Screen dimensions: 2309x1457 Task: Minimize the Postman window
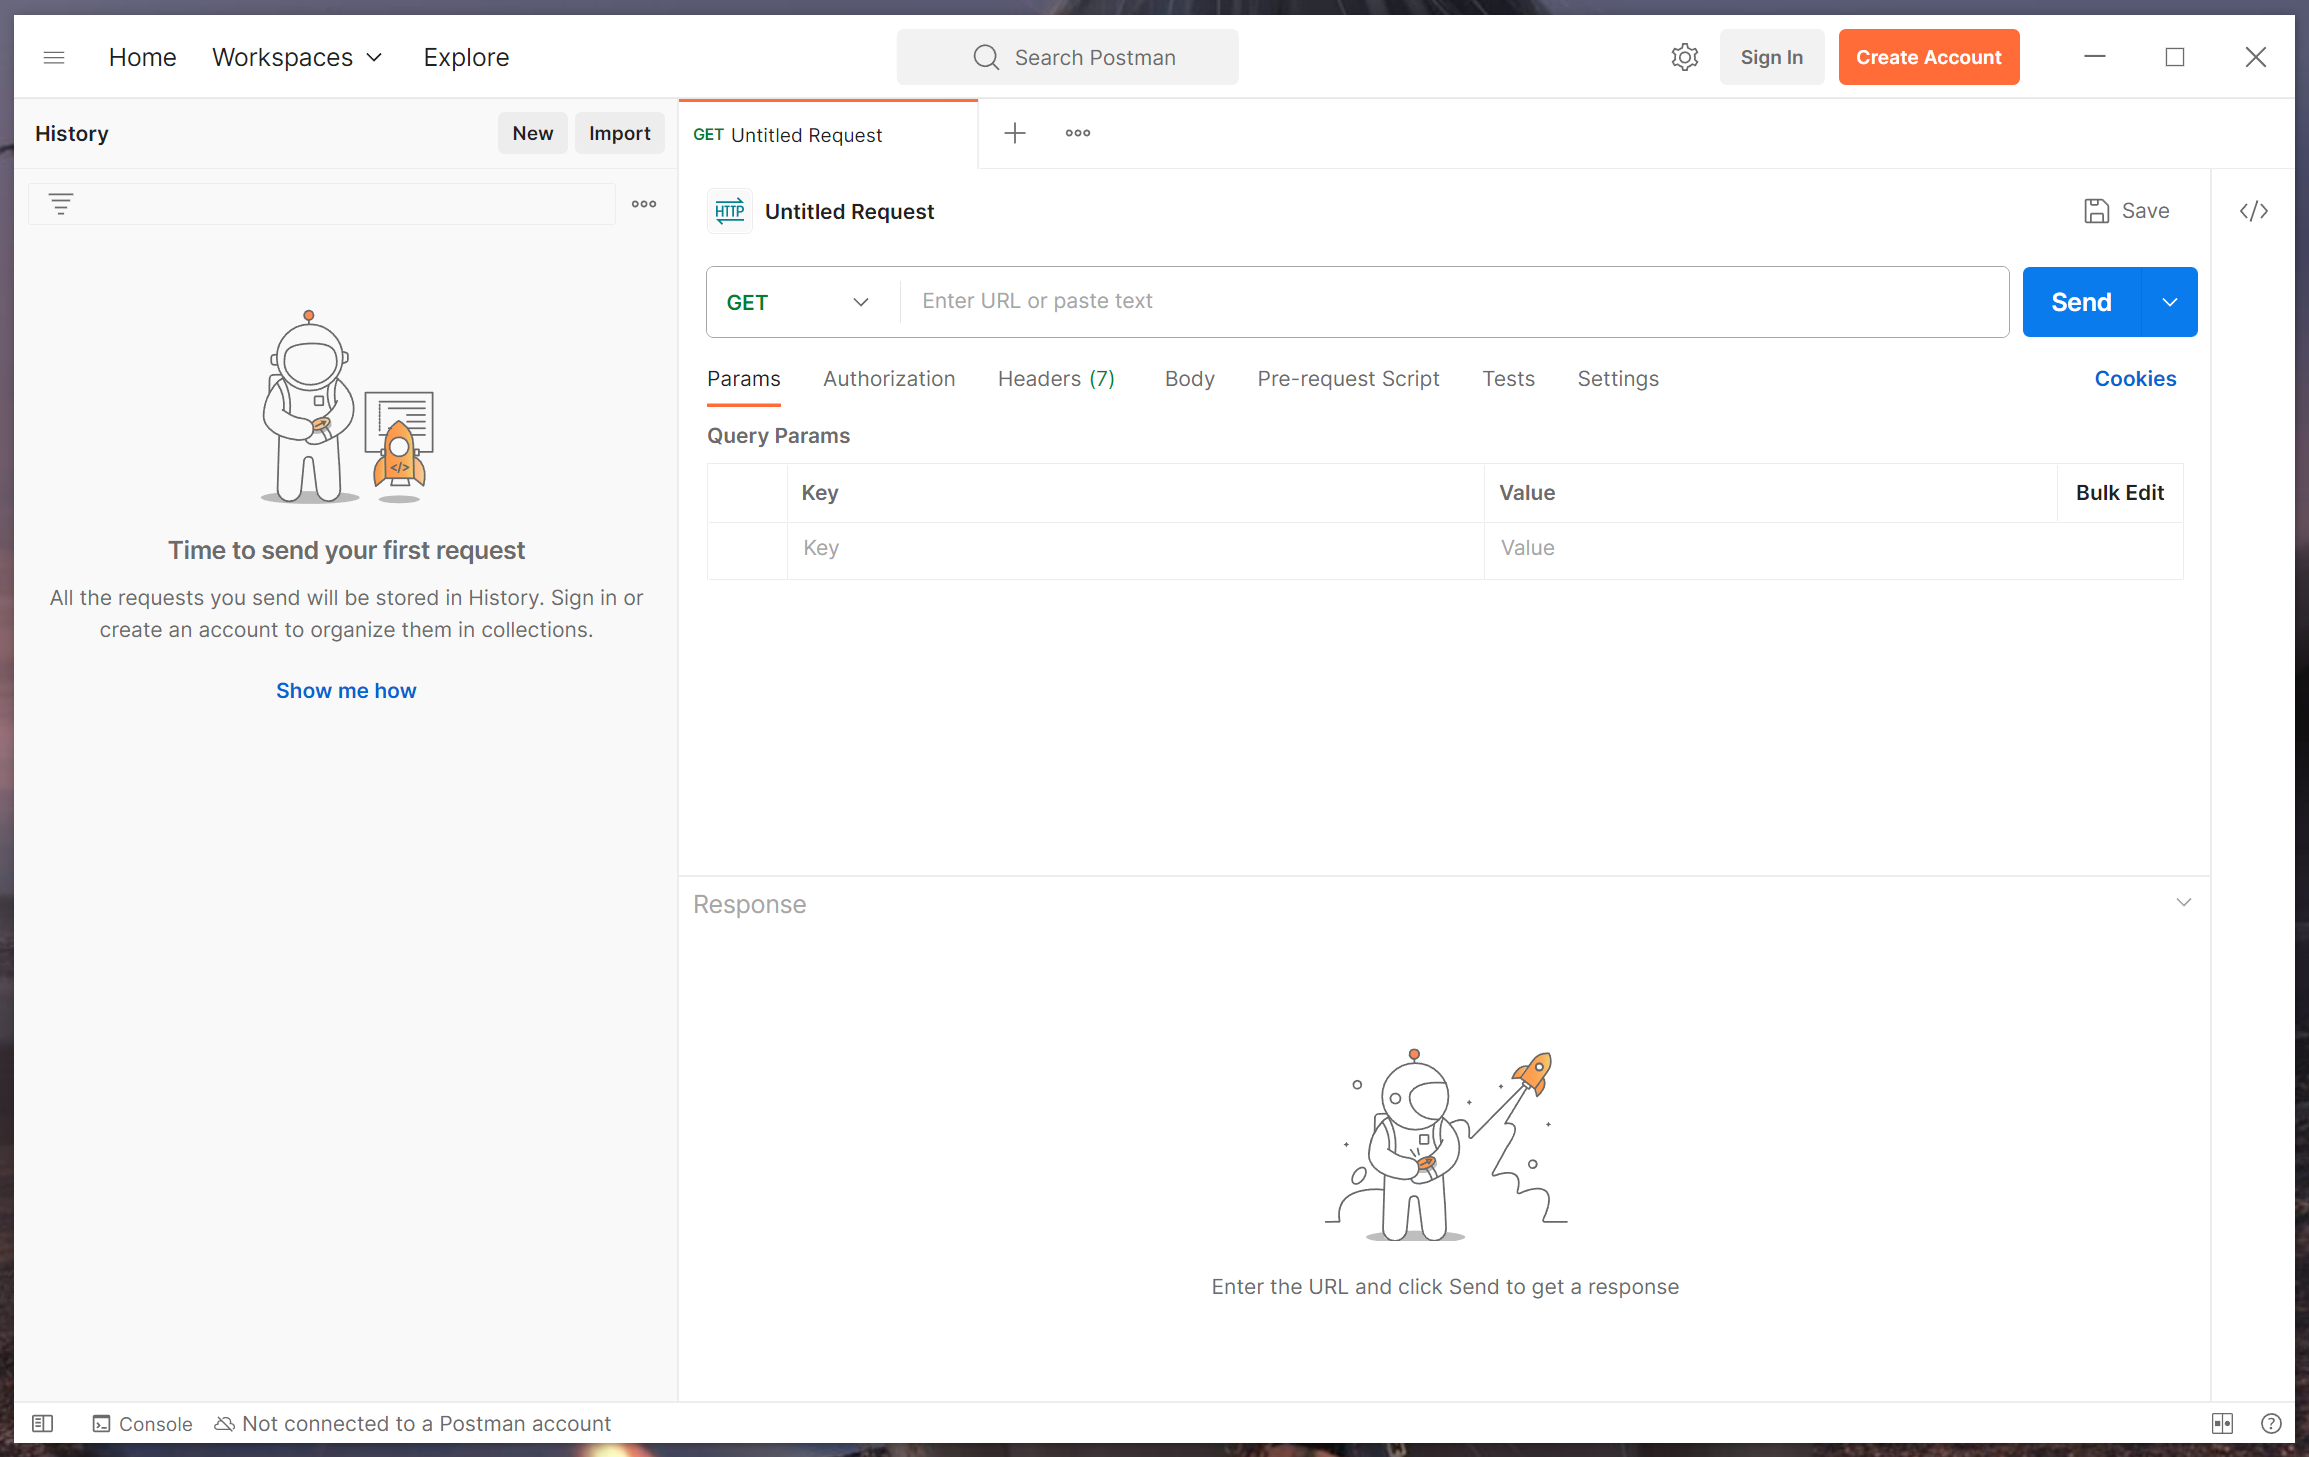2094,57
